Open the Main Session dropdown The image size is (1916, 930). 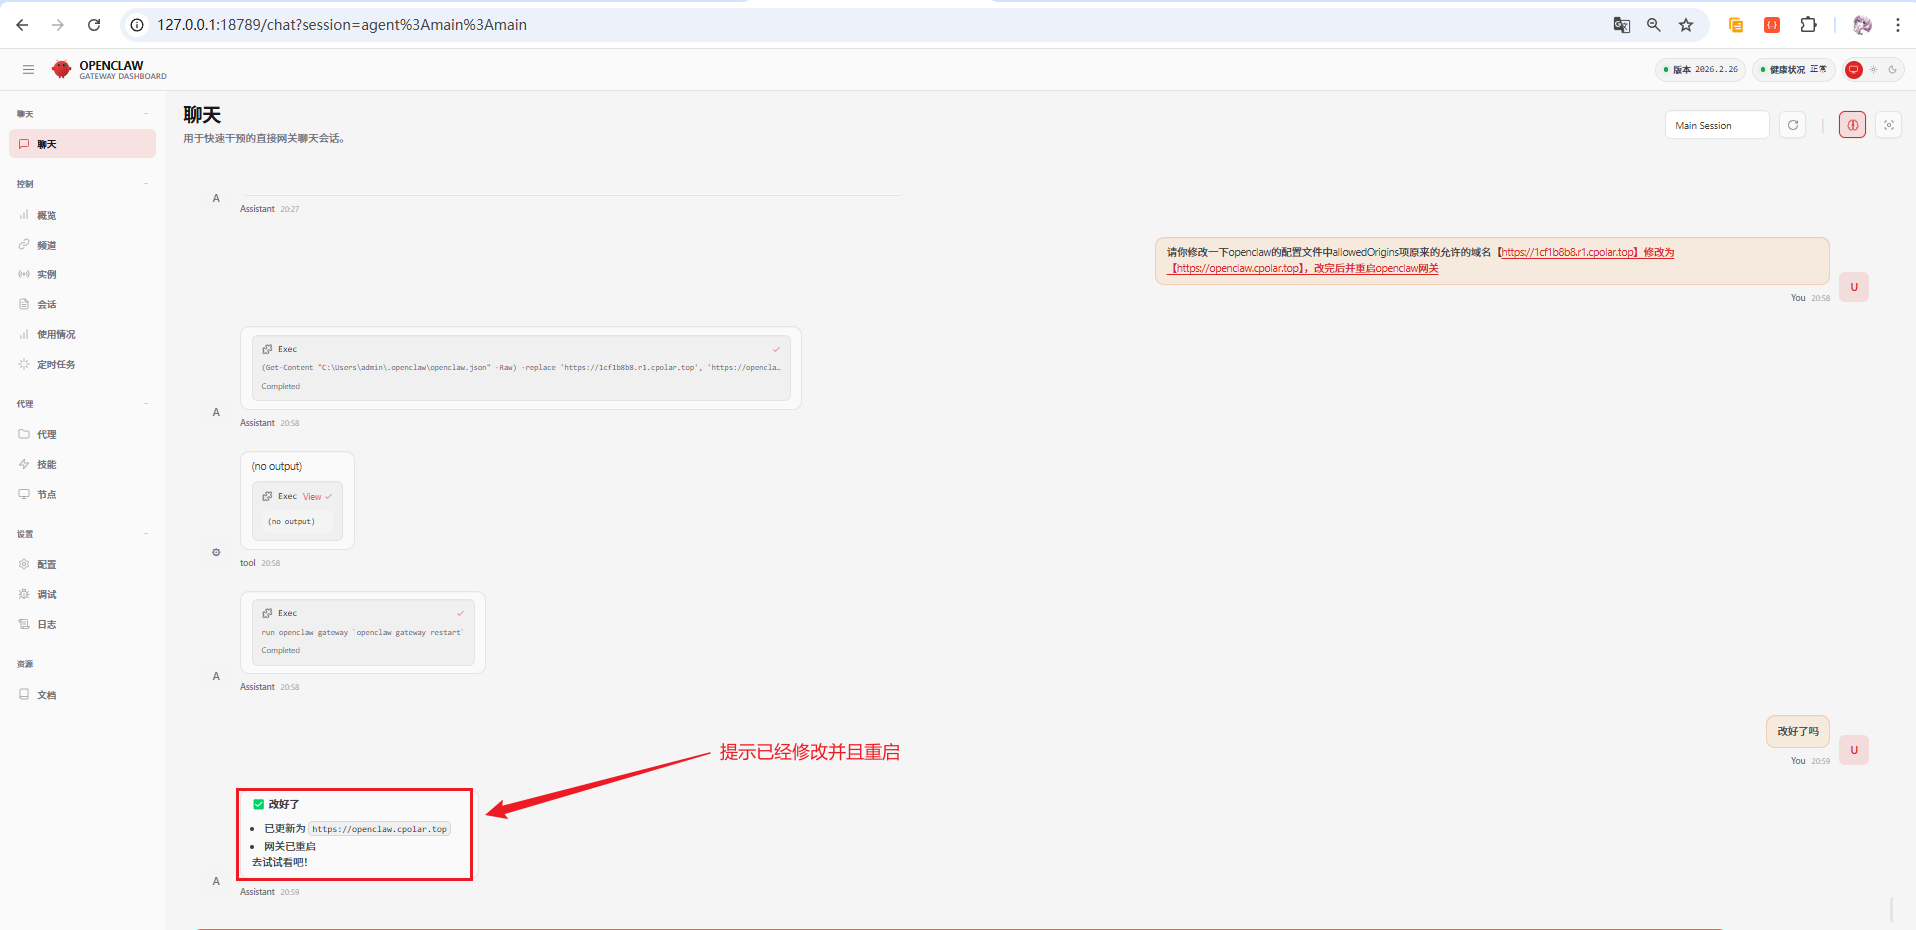[1716, 125]
